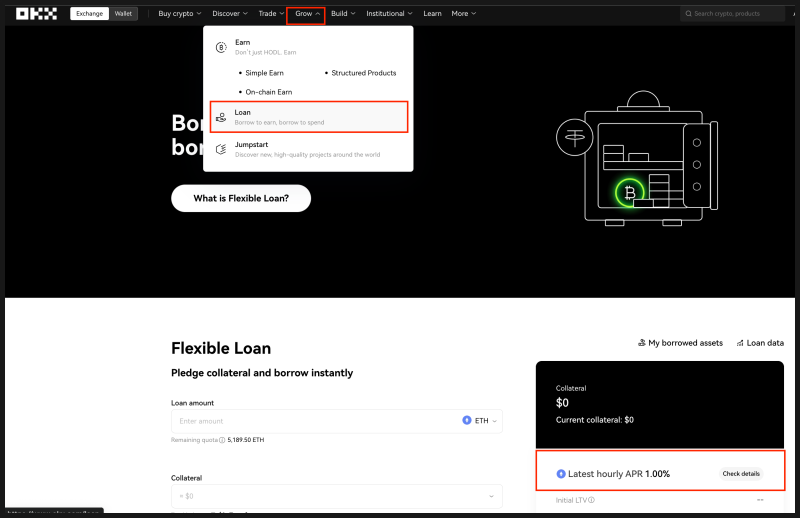Click the Initial LTV info icon
This screenshot has width=800, height=518.
tap(591, 500)
